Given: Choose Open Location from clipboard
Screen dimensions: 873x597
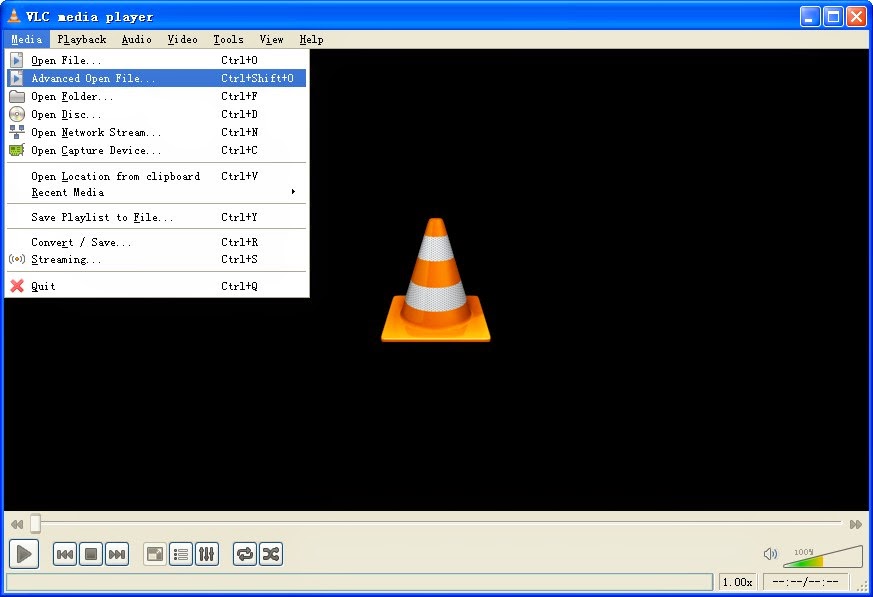Looking at the screenshot, I should (156, 176).
